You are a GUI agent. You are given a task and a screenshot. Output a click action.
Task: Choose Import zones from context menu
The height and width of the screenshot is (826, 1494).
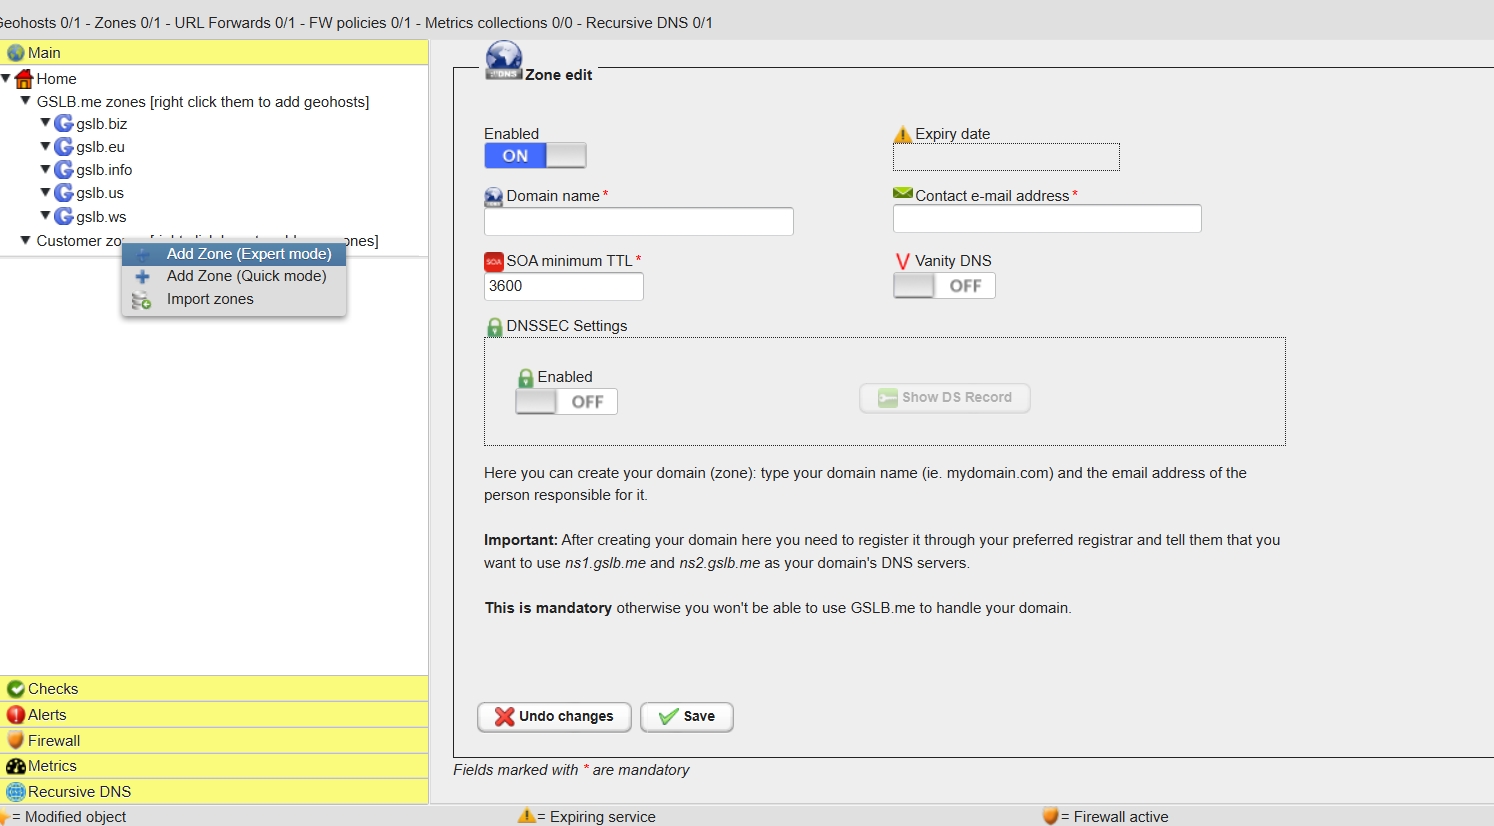[234, 299]
